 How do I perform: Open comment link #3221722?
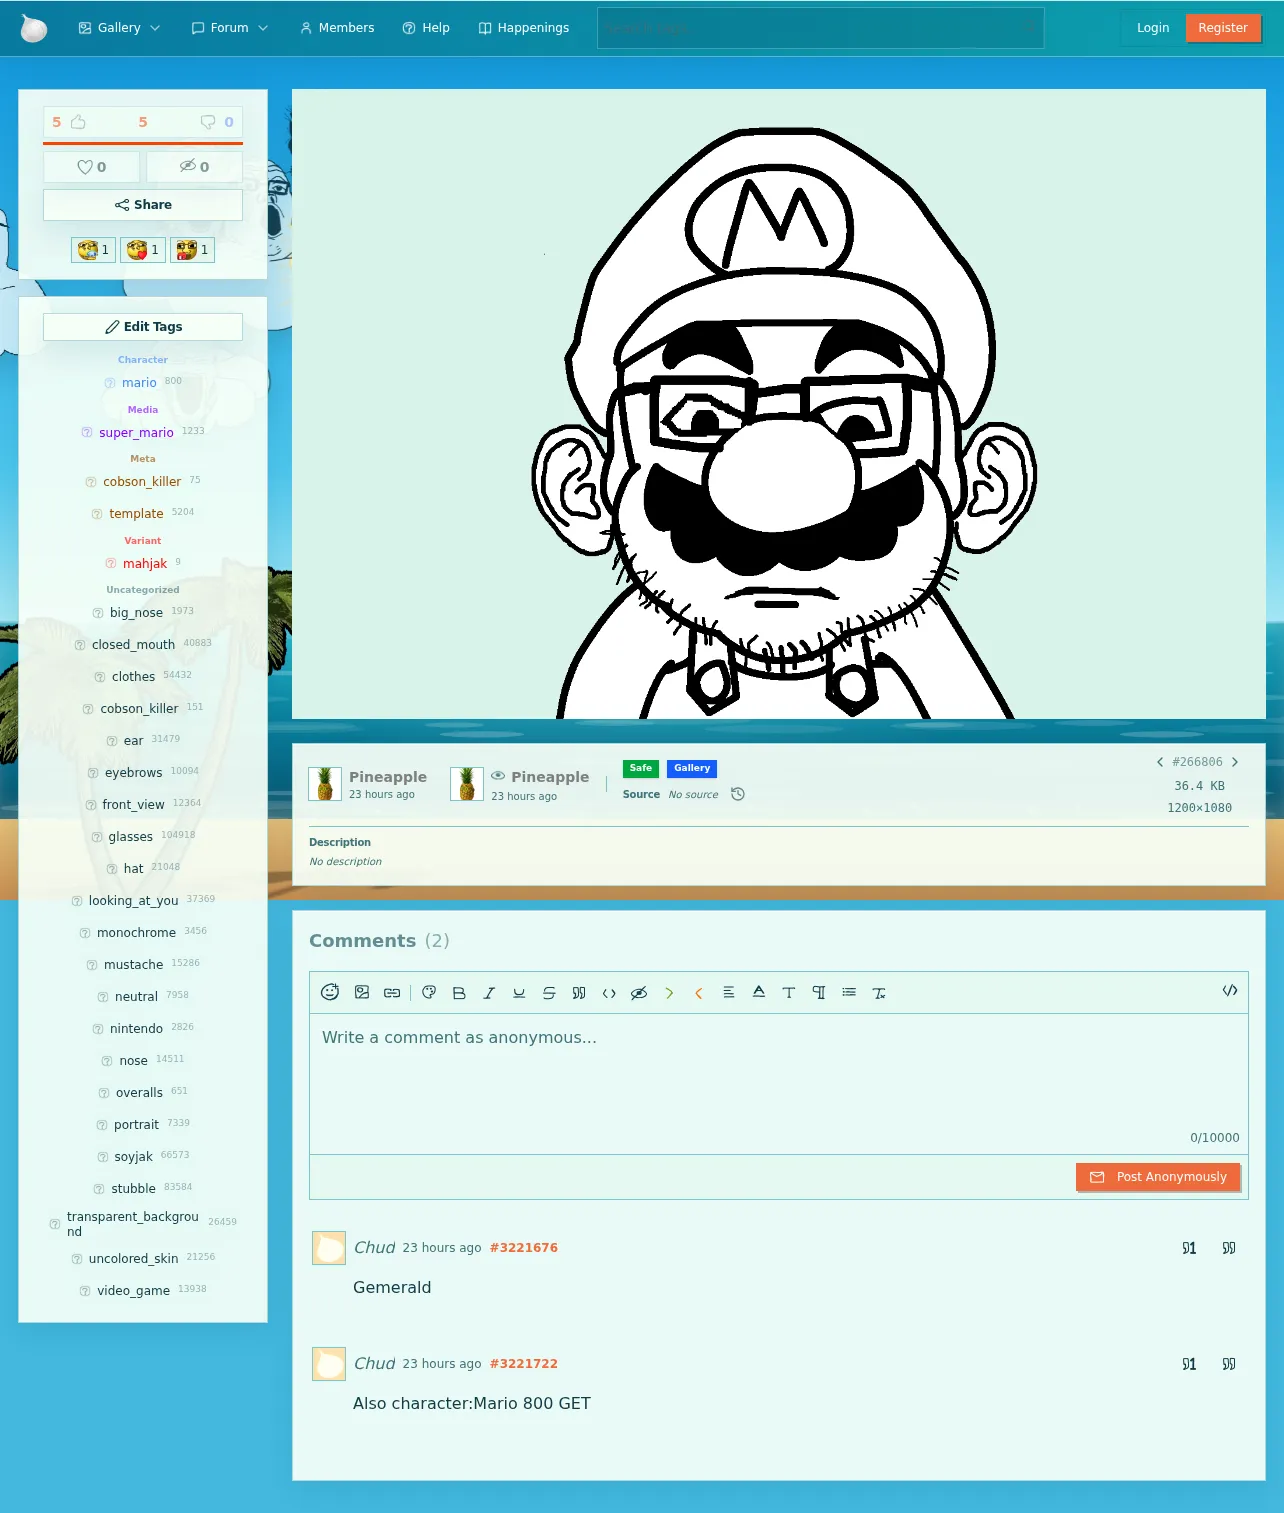524,1364
